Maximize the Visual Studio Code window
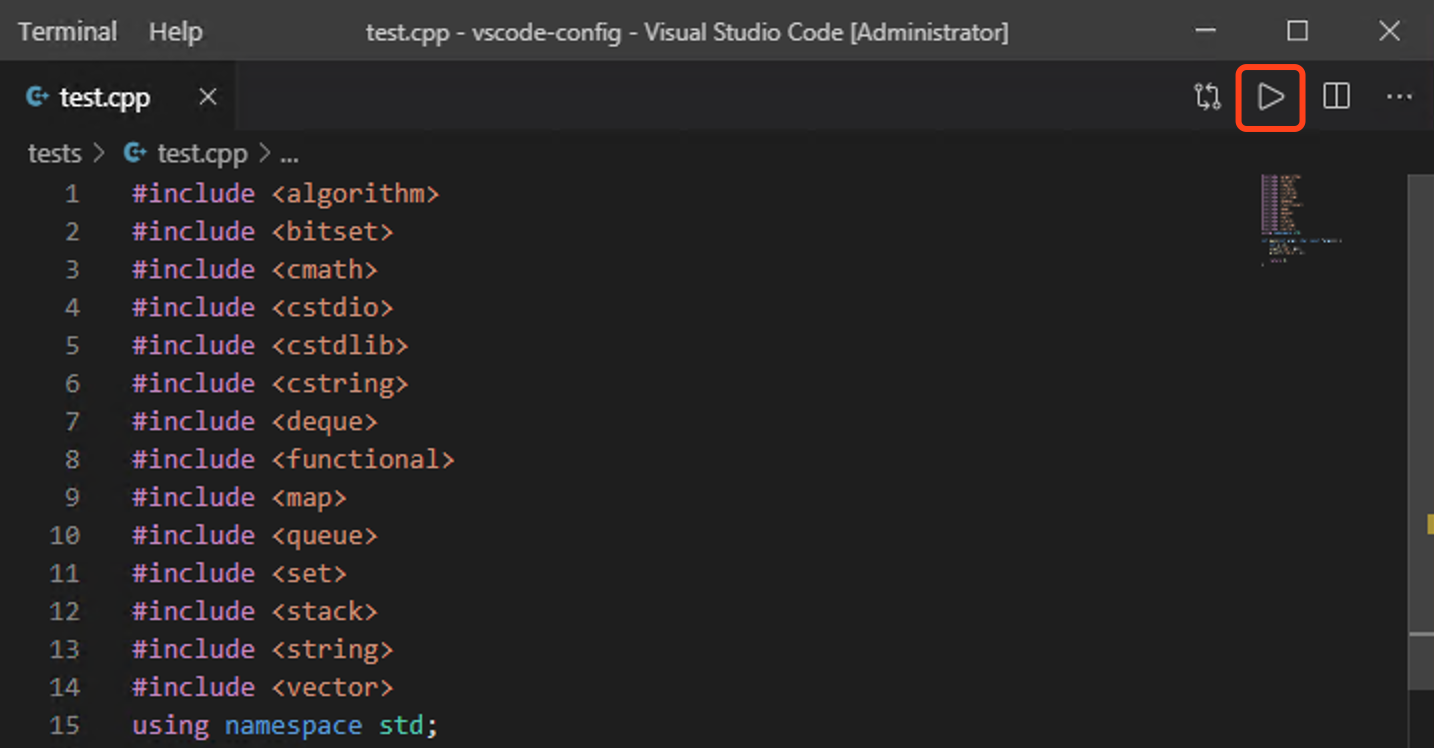 coord(1297,31)
